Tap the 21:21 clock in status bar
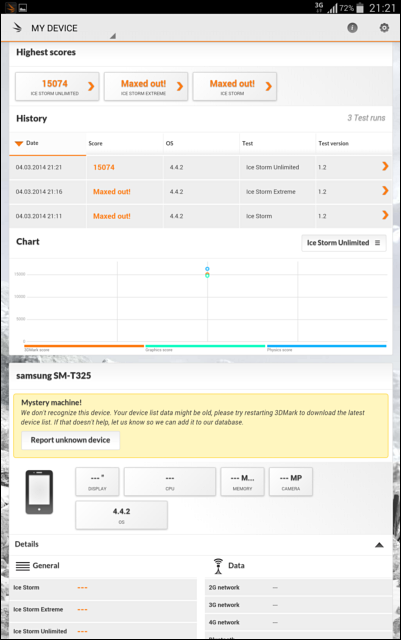This screenshot has width=401, height=640. coord(382,8)
